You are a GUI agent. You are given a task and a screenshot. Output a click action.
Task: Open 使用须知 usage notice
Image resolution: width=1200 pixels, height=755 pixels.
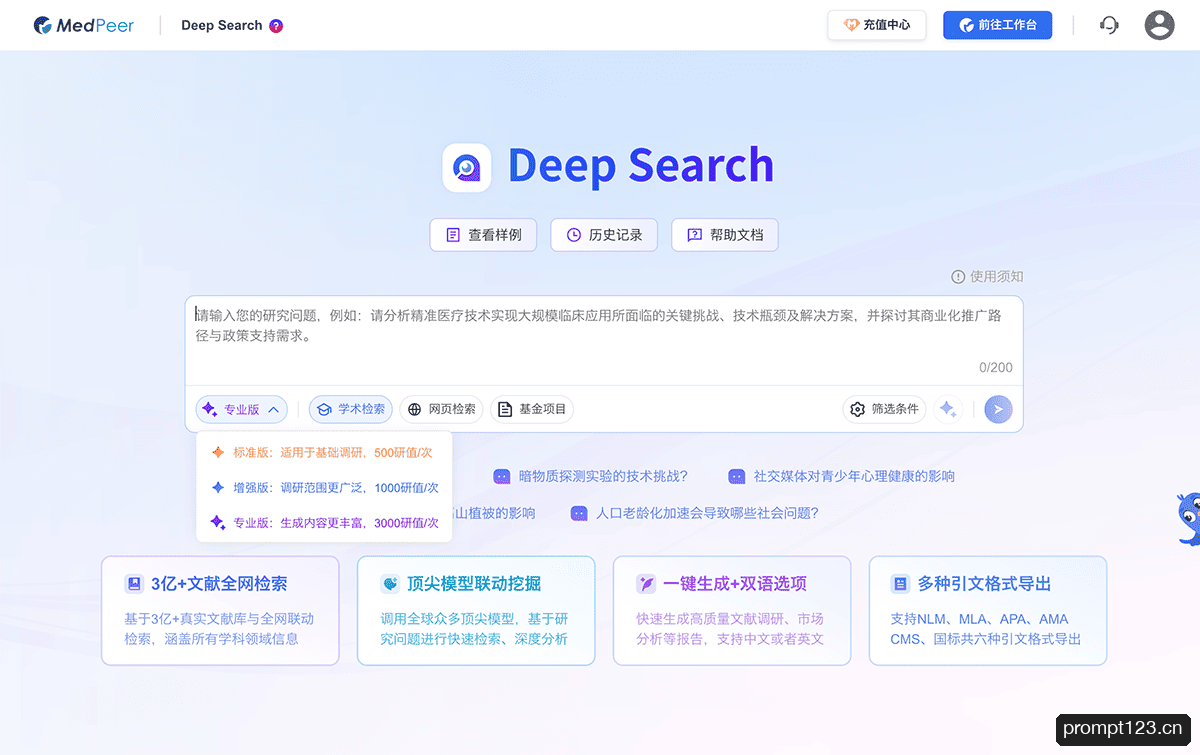coord(987,276)
